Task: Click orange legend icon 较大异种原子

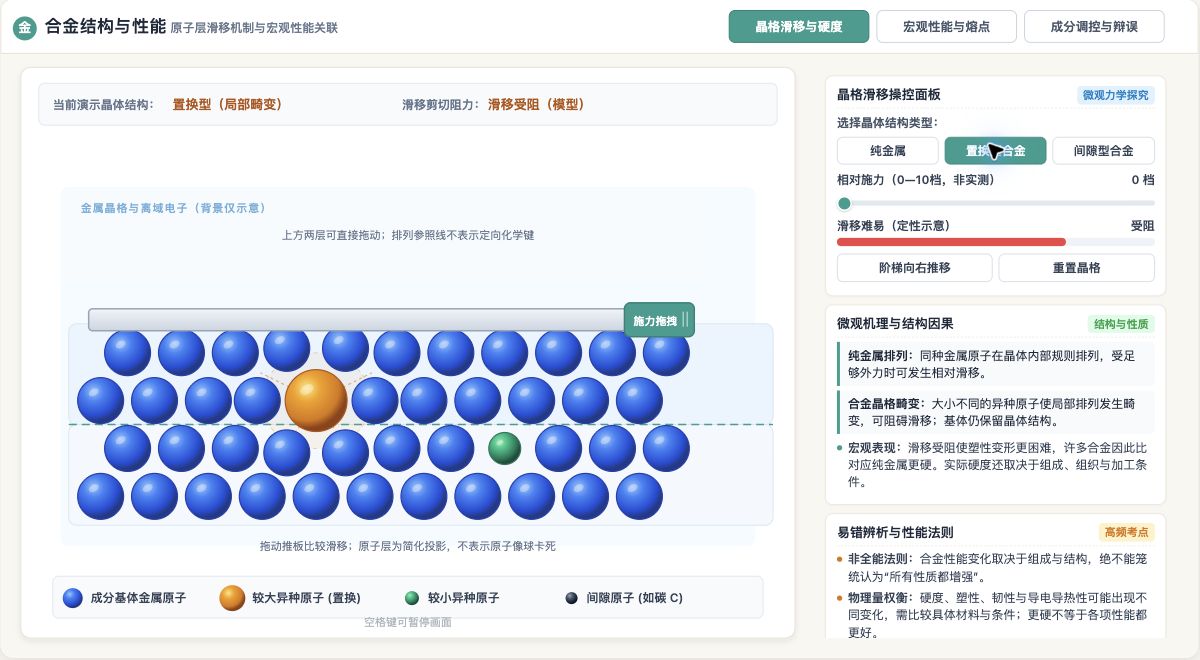Action: 232,598
